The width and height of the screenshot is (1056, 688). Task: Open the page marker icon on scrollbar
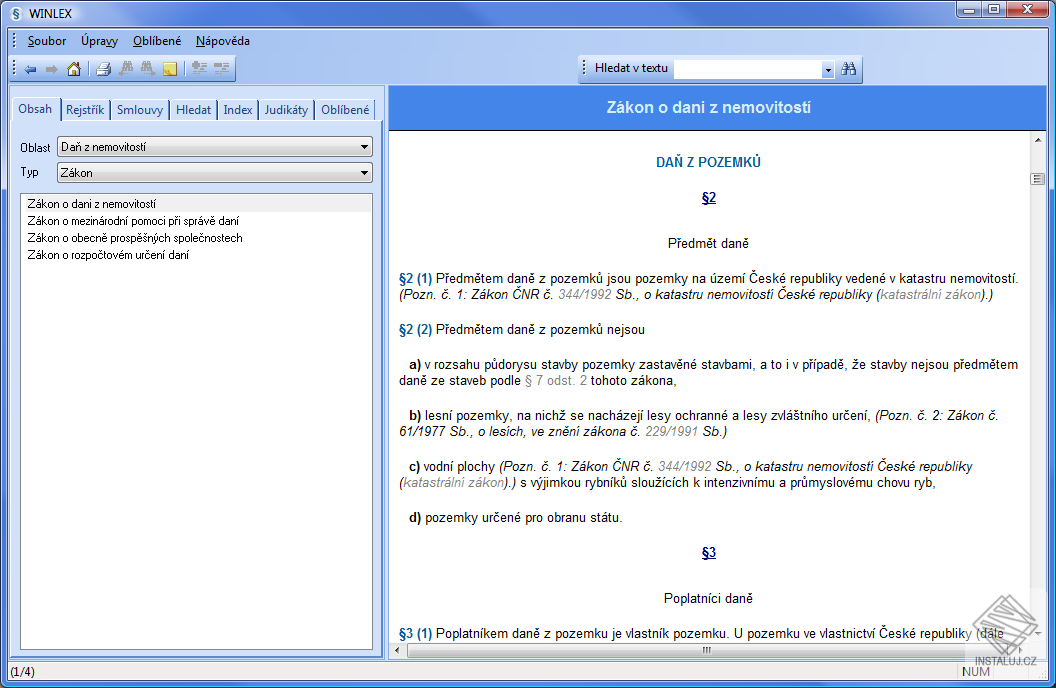click(1037, 179)
